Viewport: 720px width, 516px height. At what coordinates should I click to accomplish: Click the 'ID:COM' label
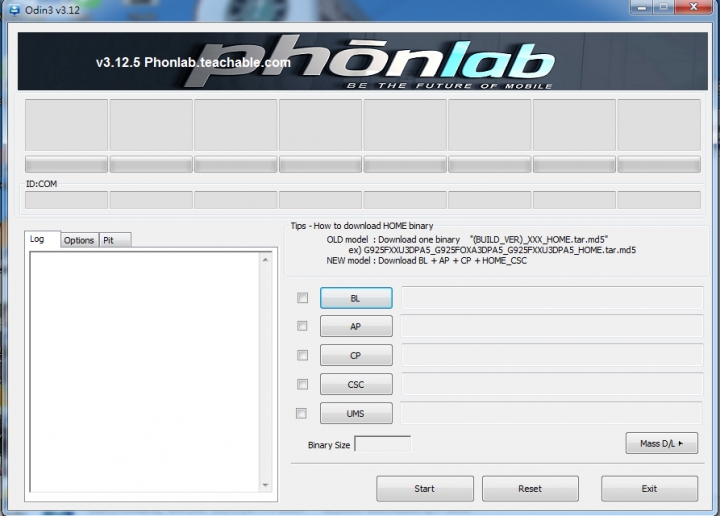[x=41, y=184]
